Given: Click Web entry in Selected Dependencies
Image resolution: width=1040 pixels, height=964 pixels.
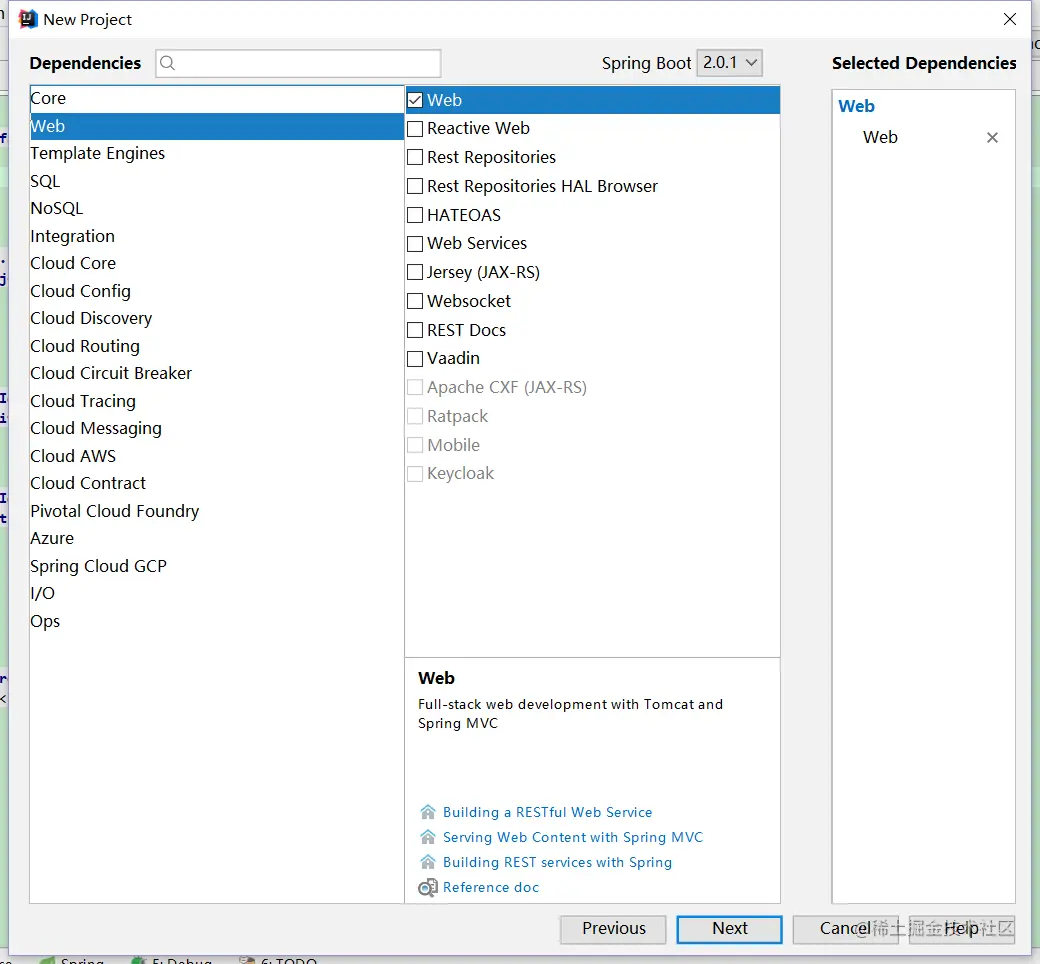Looking at the screenshot, I should [x=880, y=137].
